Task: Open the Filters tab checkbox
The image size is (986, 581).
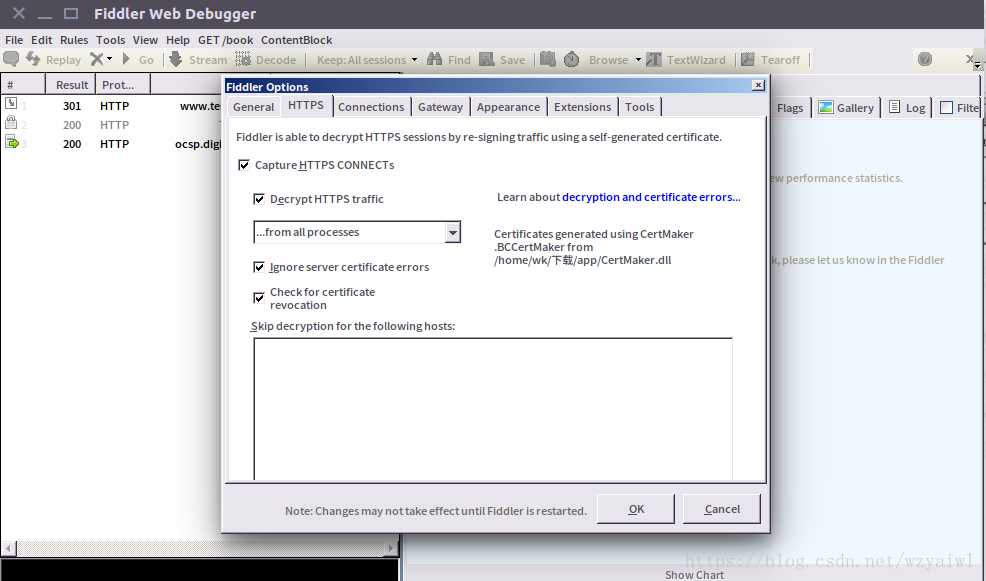Action: click(946, 108)
